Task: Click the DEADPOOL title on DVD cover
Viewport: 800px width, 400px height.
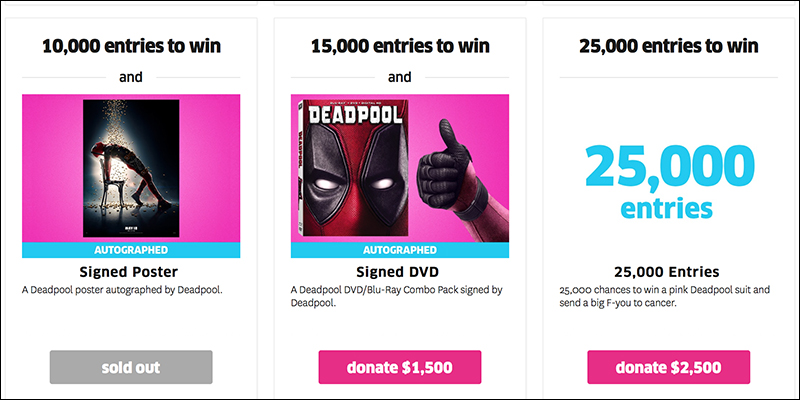Action: pyautogui.click(x=356, y=115)
